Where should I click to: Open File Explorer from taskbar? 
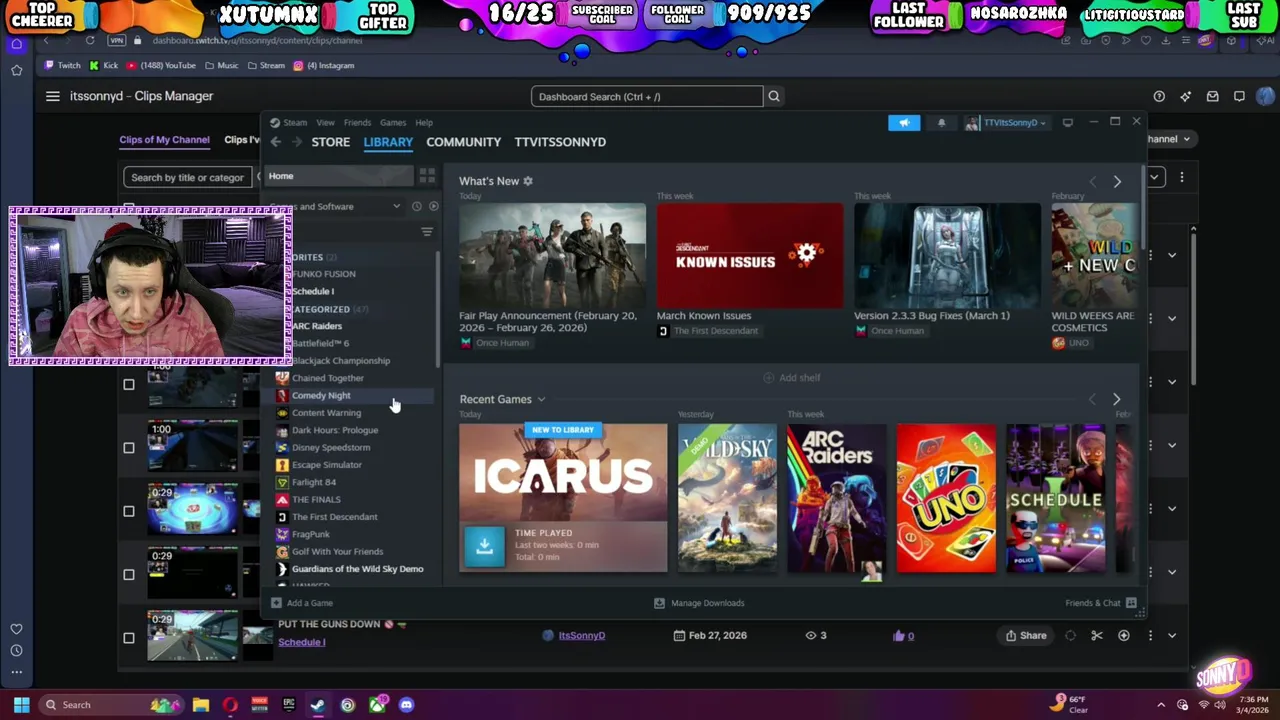tap(201, 705)
